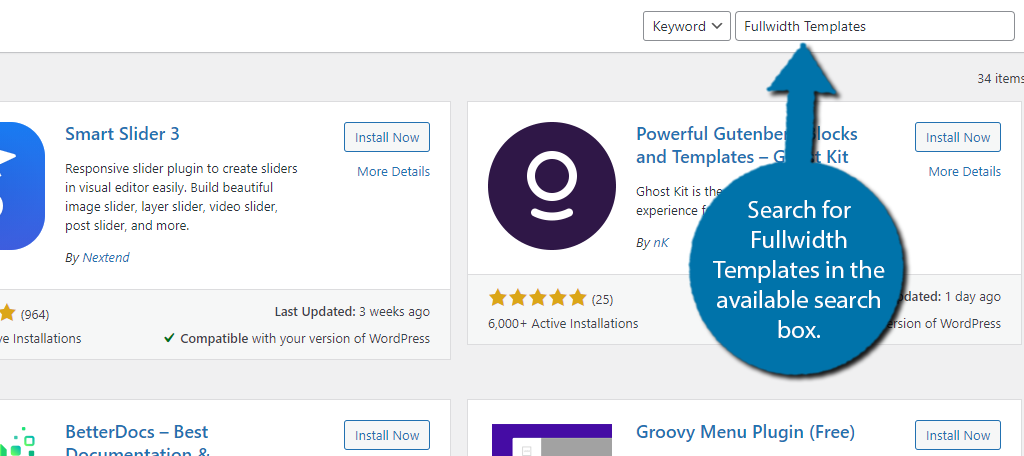The height and width of the screenshot is (456, 1024).
Task: Click the Groovy Menu plugin thumbnail
Action: point(552,440)
